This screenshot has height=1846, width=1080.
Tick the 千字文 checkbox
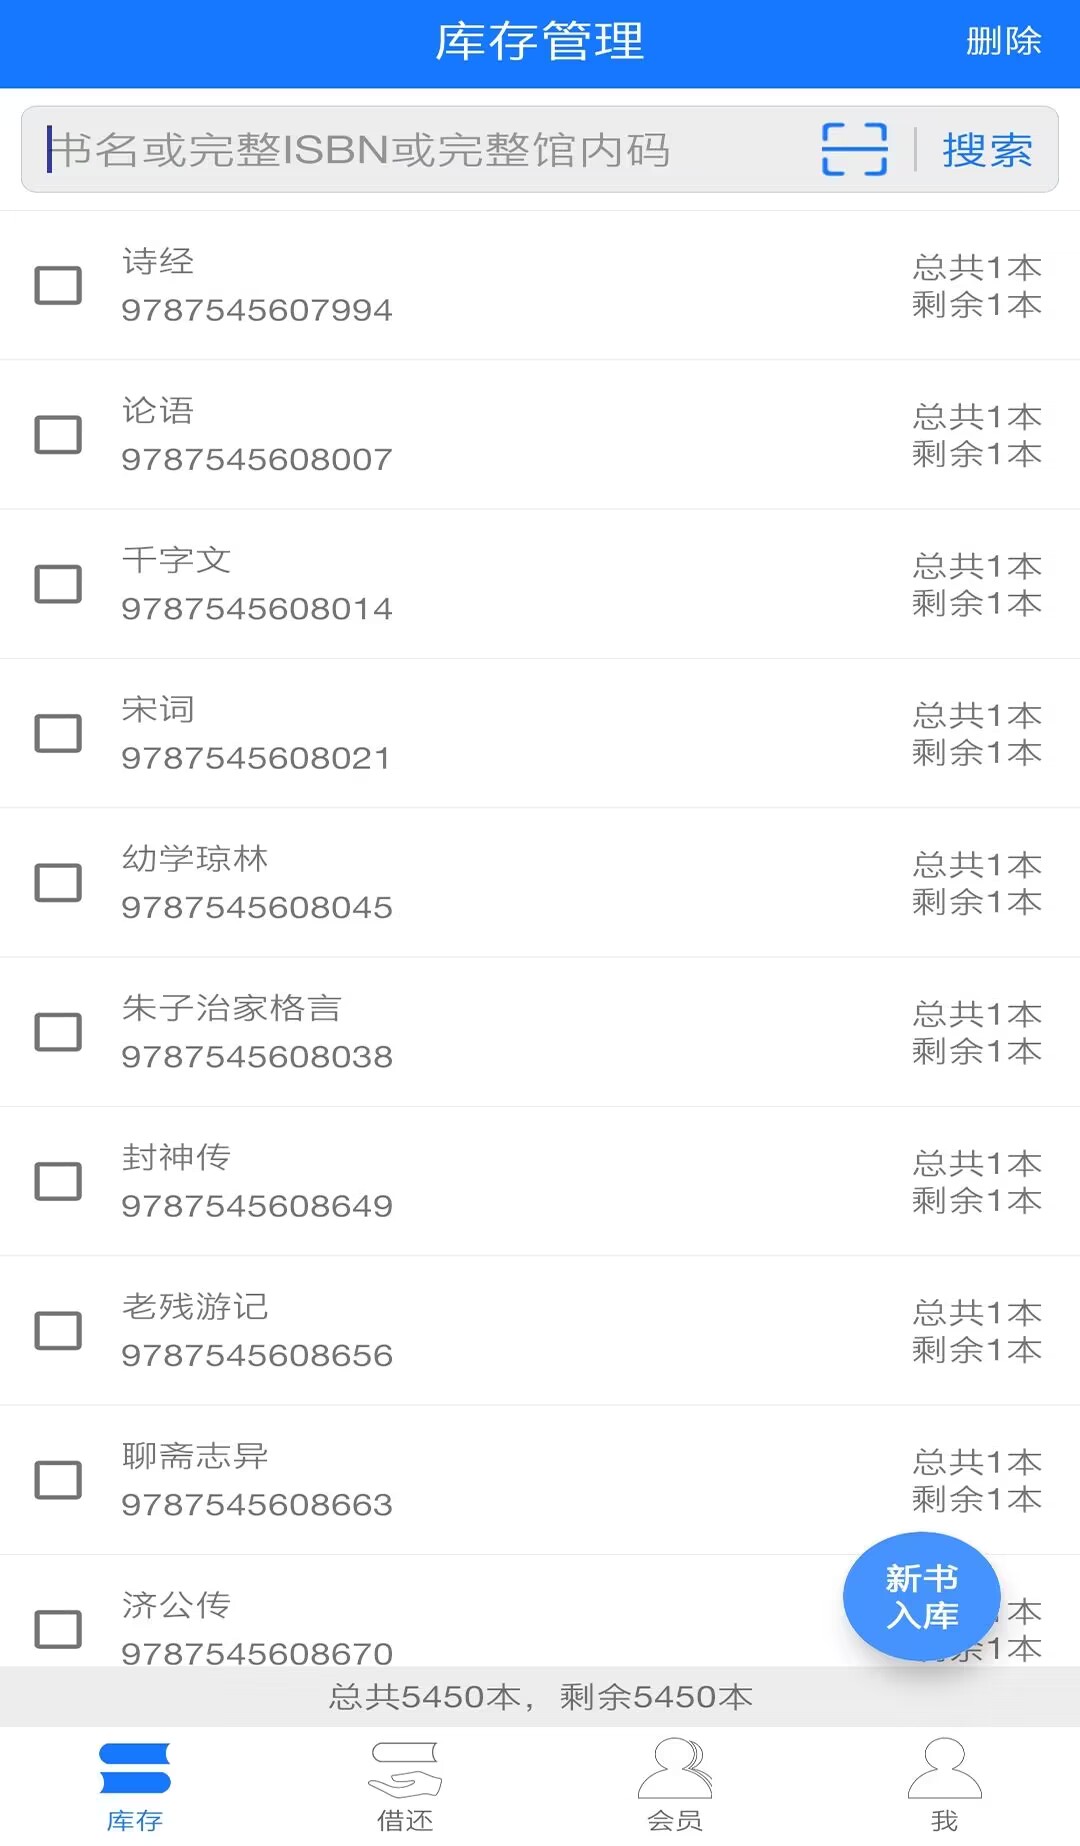(58, 584)
